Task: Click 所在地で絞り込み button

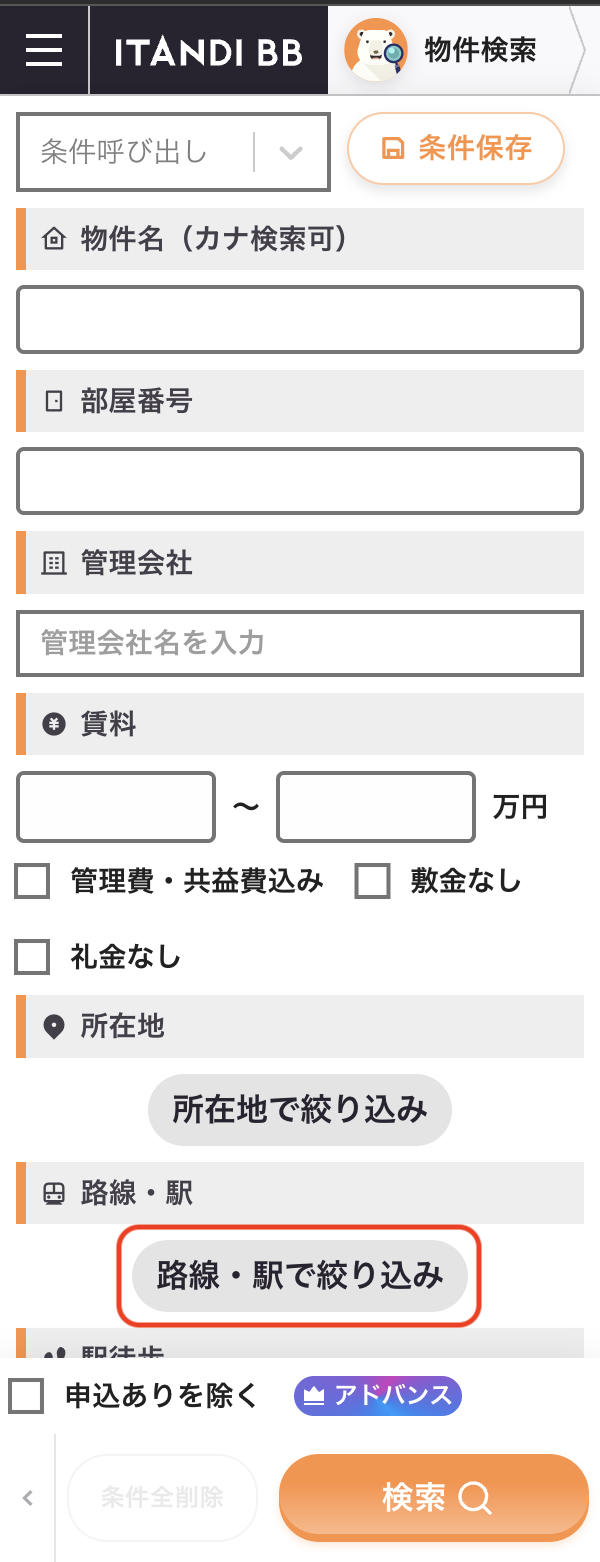Action: [300, 1110]
